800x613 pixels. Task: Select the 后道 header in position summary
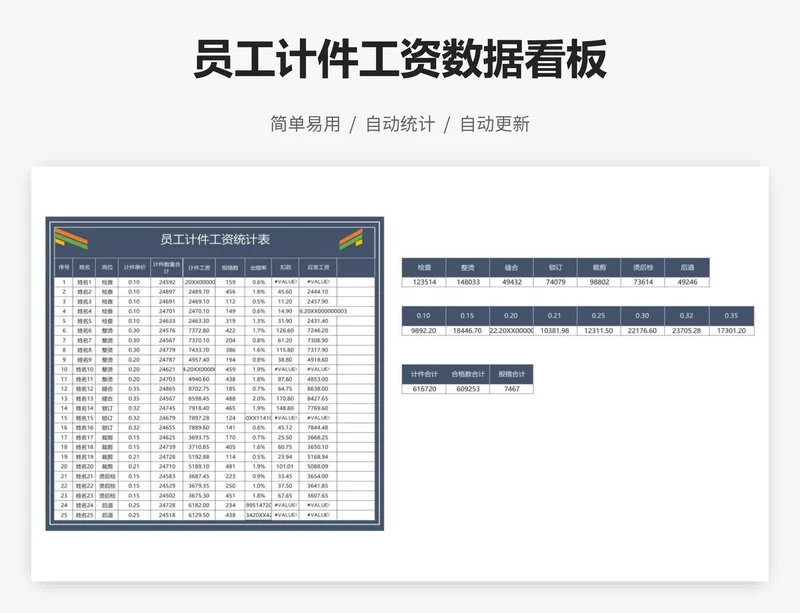[687, 267]
